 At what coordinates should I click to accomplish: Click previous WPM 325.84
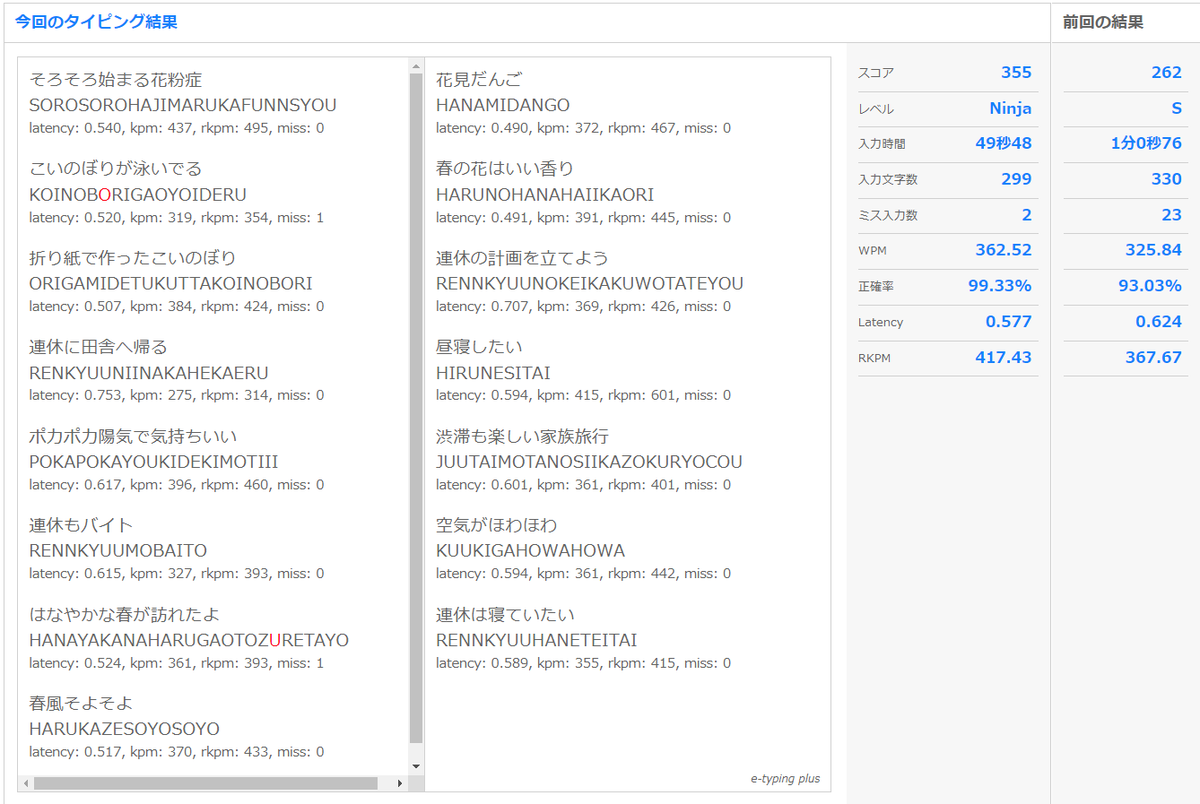point(1154,250)
